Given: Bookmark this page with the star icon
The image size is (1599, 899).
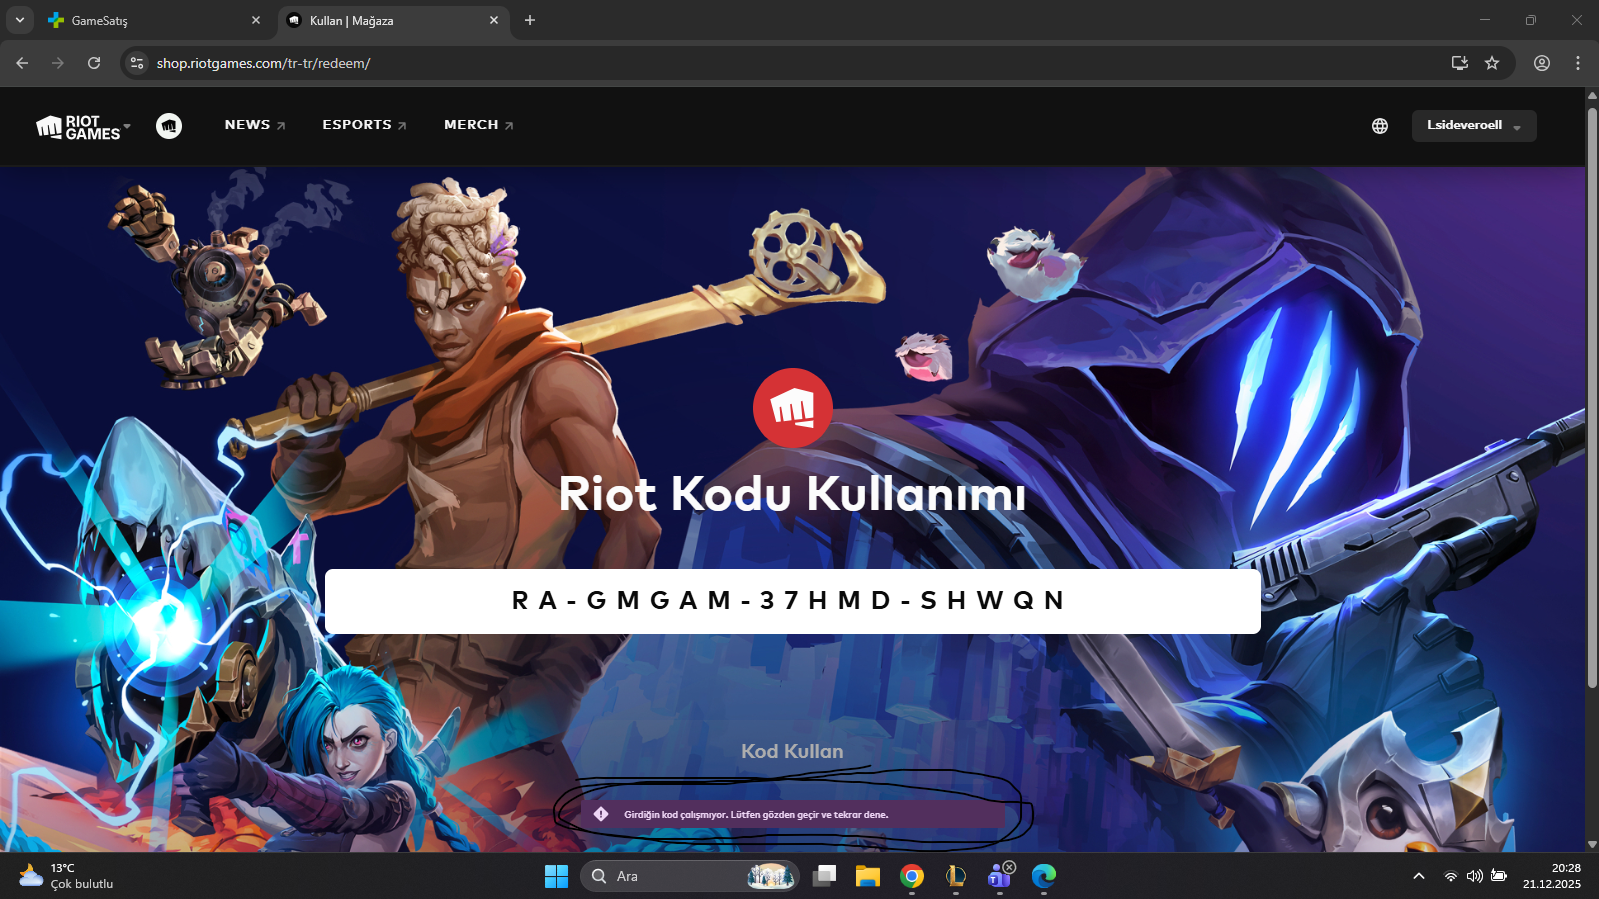Looking at the screenshot, I should 1492,63.
